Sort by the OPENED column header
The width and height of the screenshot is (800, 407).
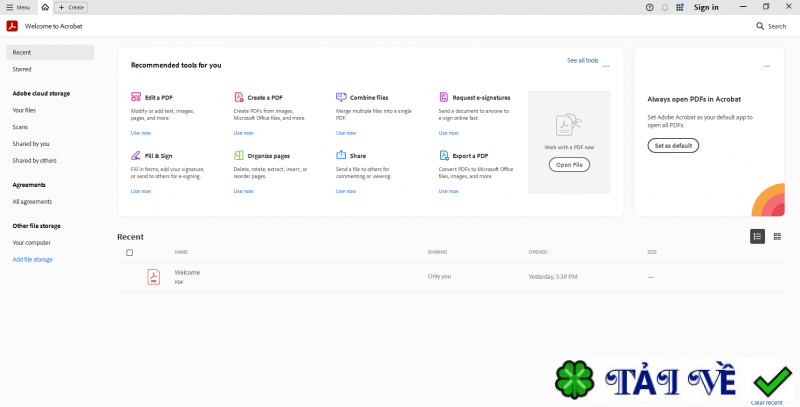pos(538,252)
